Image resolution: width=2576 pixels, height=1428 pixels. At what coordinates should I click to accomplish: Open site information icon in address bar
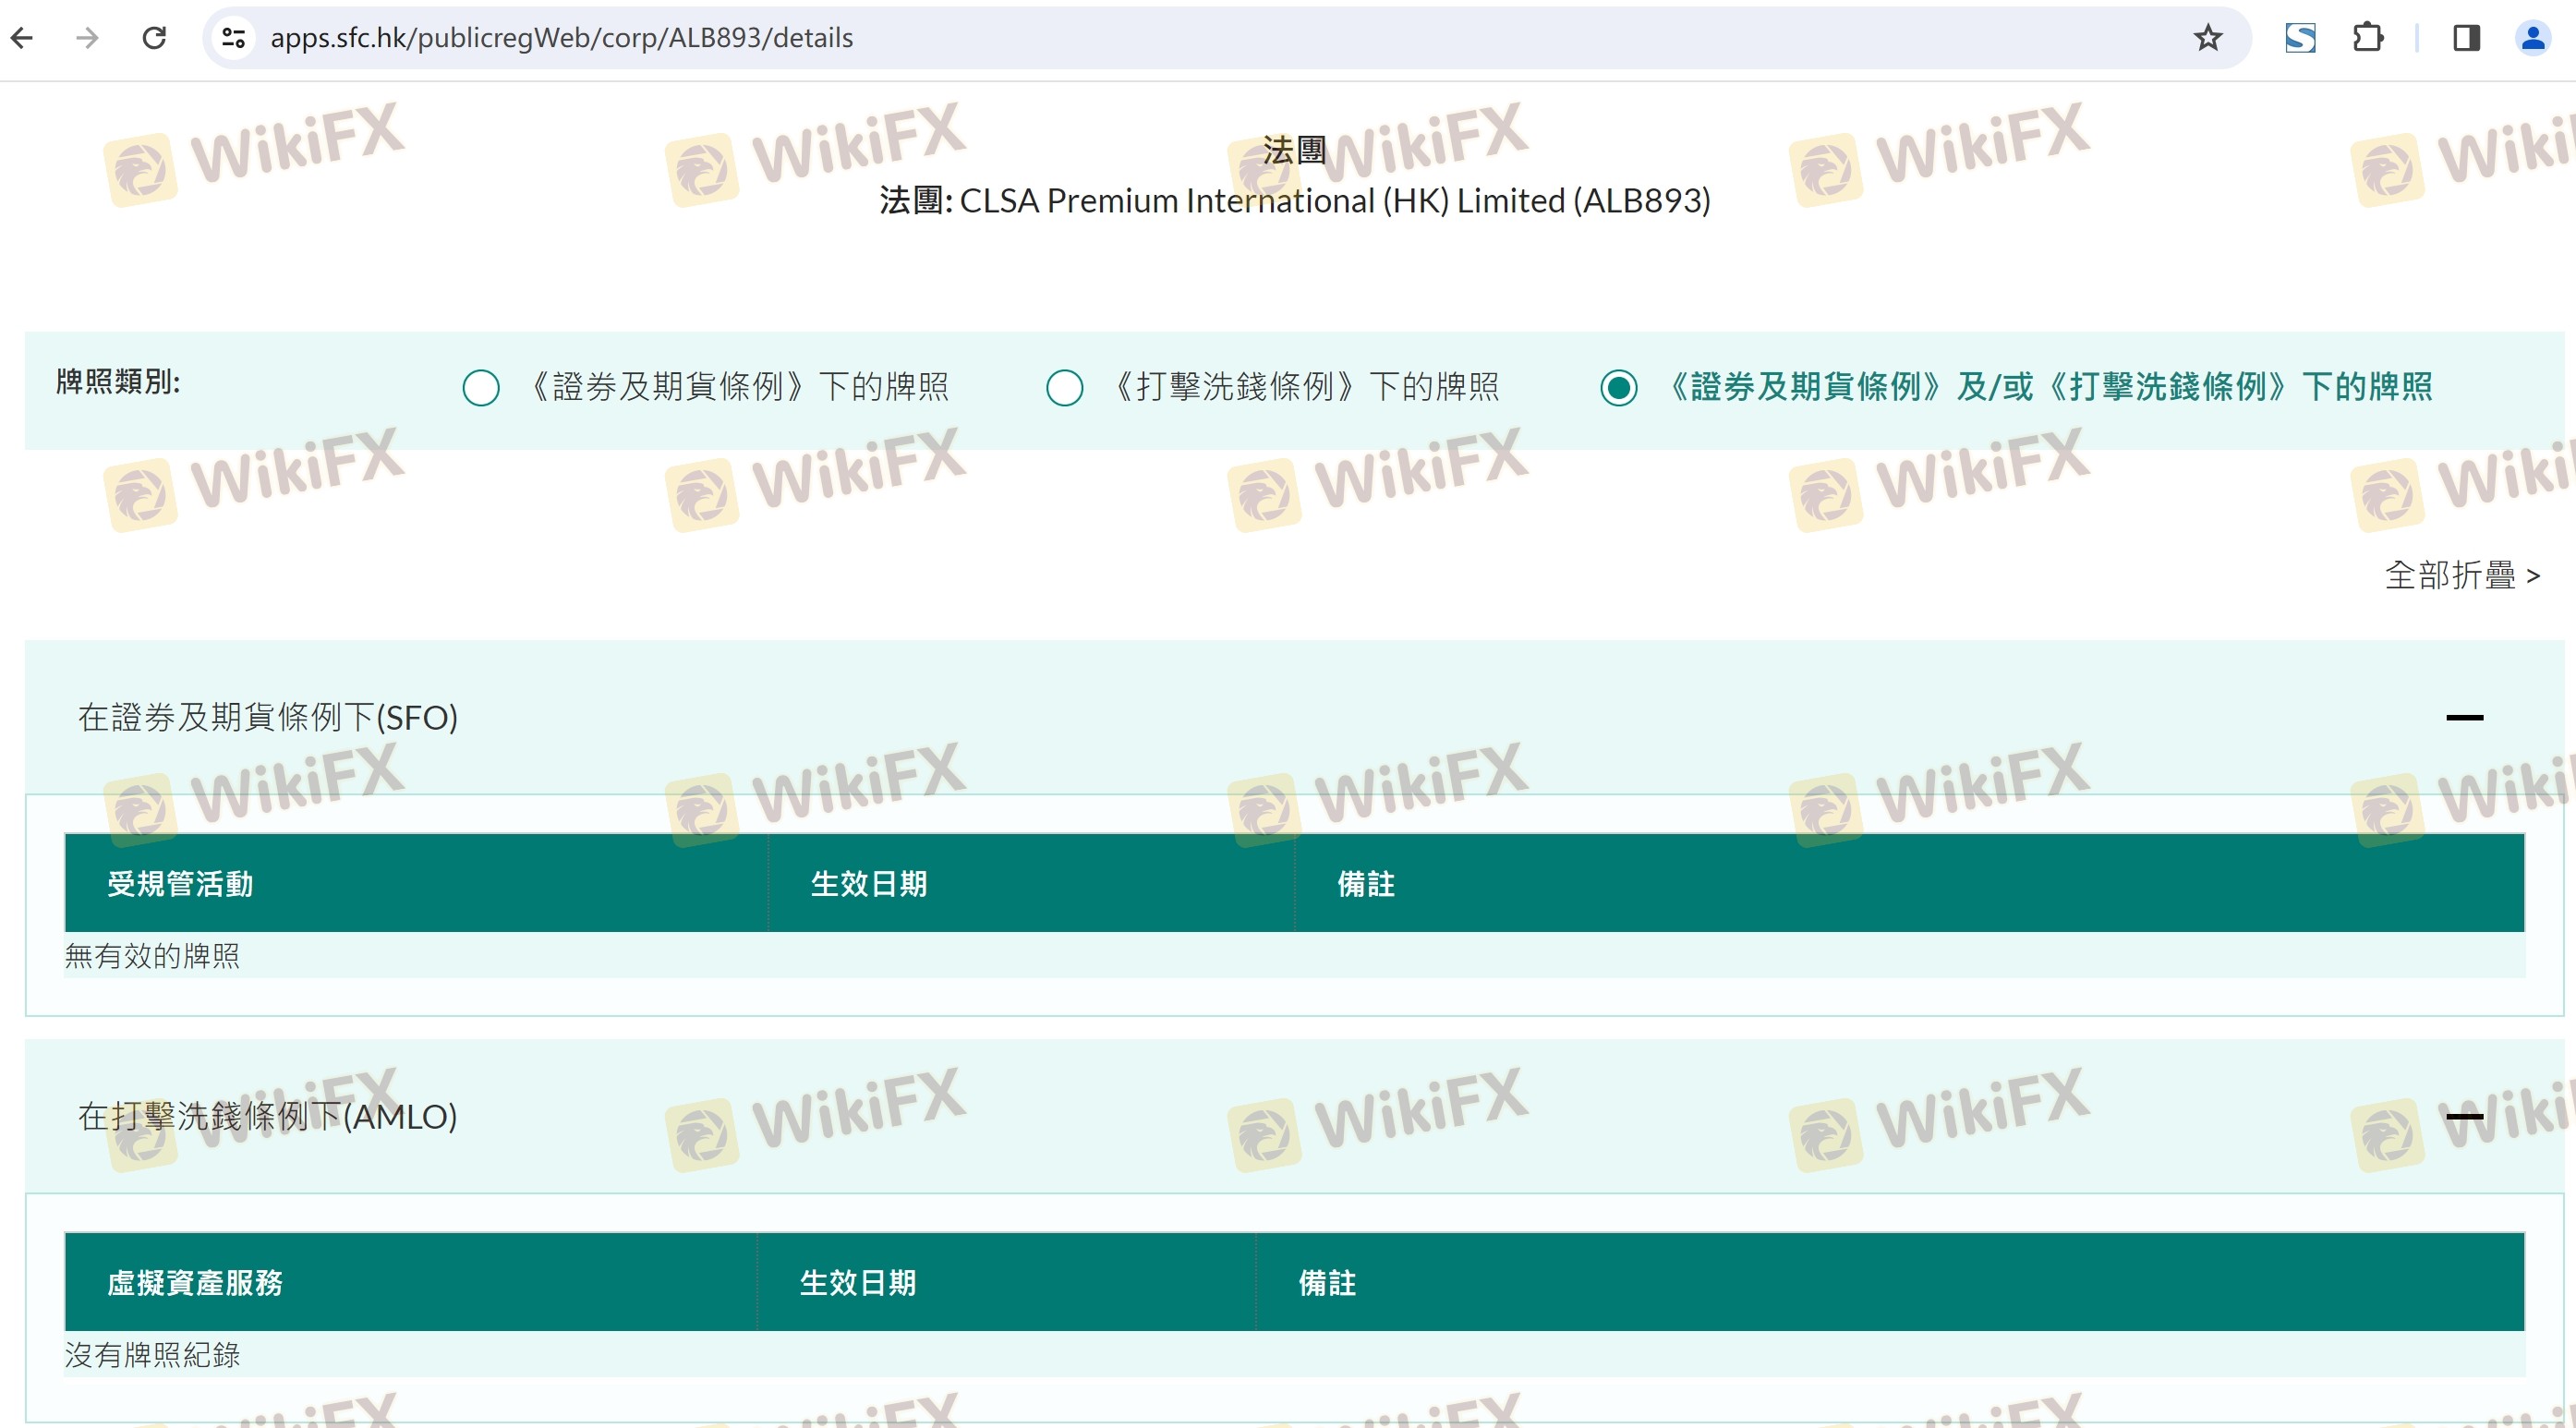point(234,38)
